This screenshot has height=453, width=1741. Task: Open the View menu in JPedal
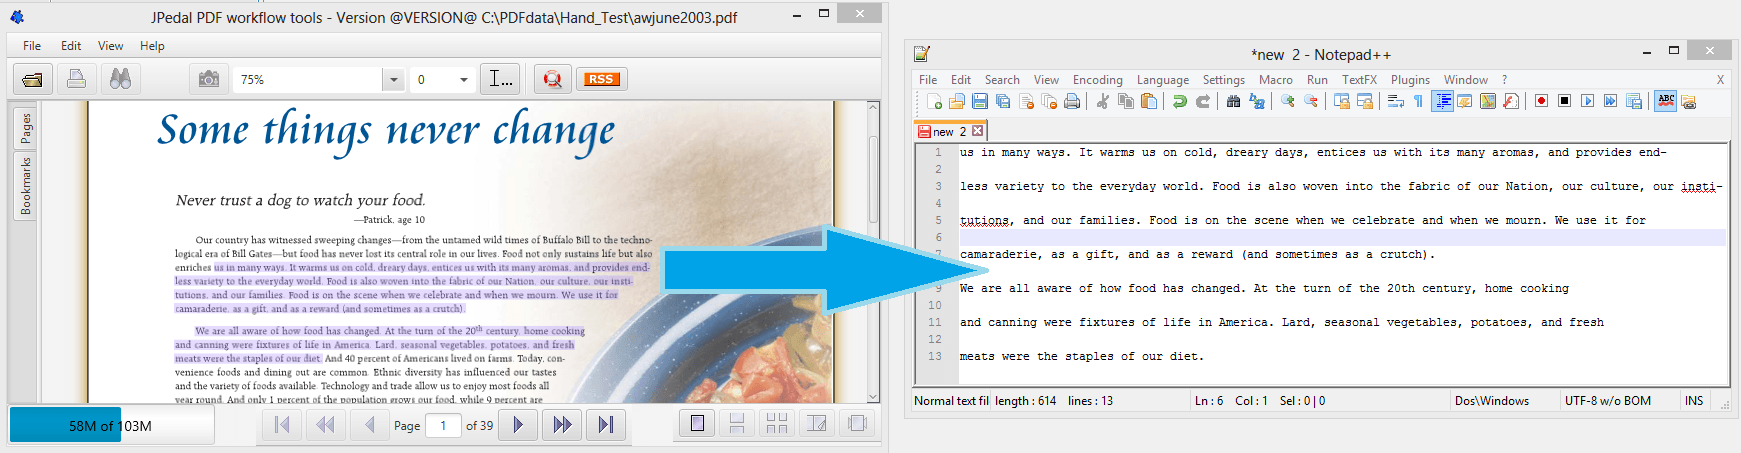[x=110, y=46]
